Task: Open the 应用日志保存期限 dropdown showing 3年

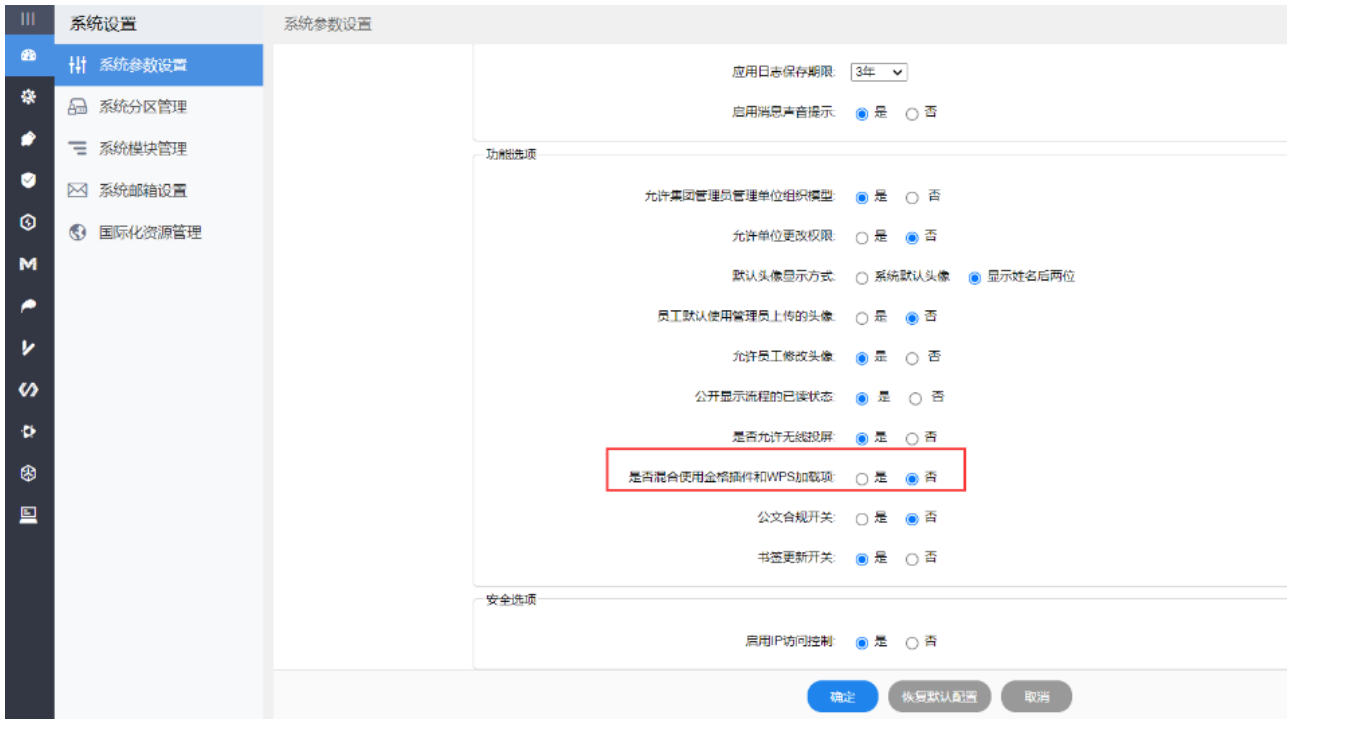Action: 879,72
